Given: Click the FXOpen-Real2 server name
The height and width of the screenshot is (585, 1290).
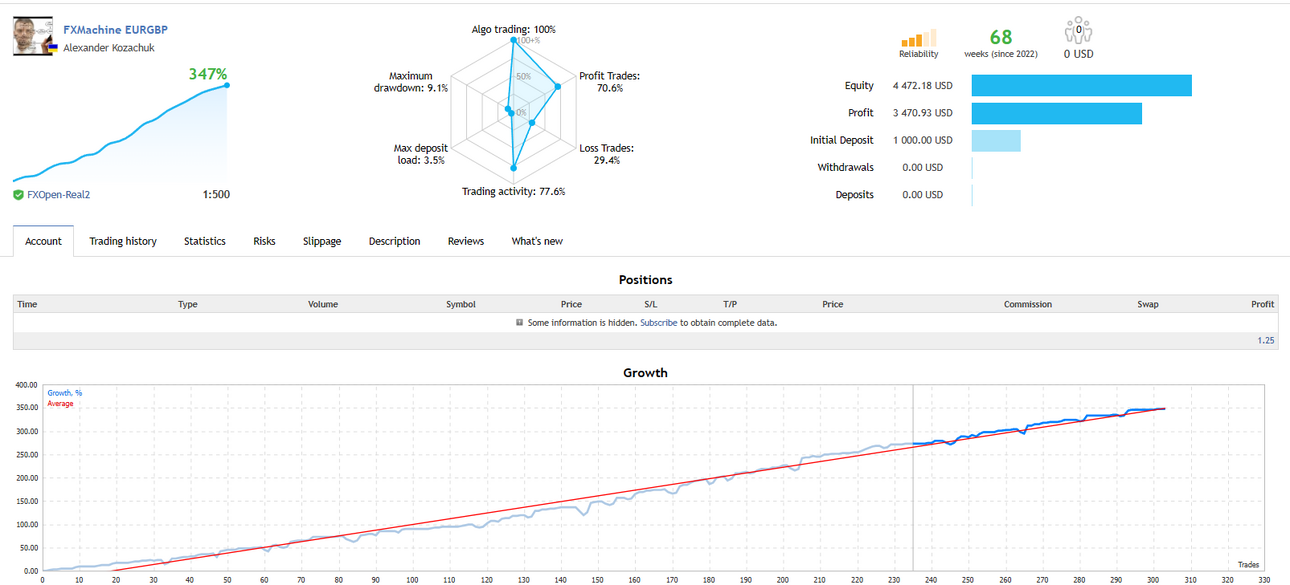Looking at the screenshot, I should [x=58, y=194].
